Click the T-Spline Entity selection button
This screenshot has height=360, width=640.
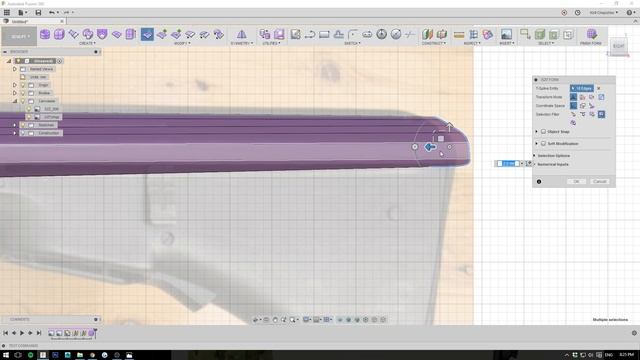582,88
